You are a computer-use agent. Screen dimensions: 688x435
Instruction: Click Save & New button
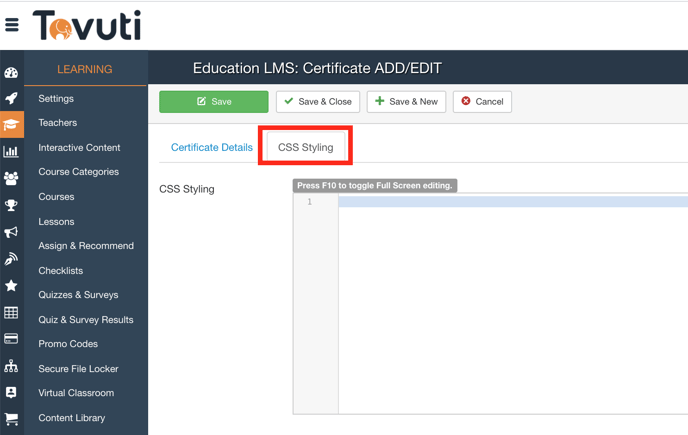(x=406, y=102)
